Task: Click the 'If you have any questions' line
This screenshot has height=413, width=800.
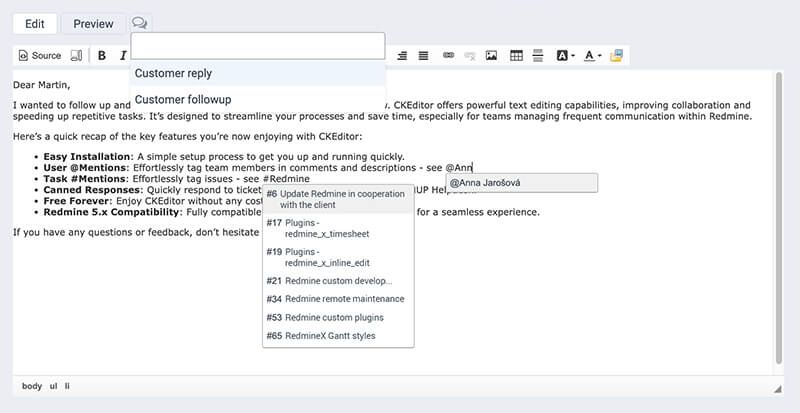Action: point(136,232)
